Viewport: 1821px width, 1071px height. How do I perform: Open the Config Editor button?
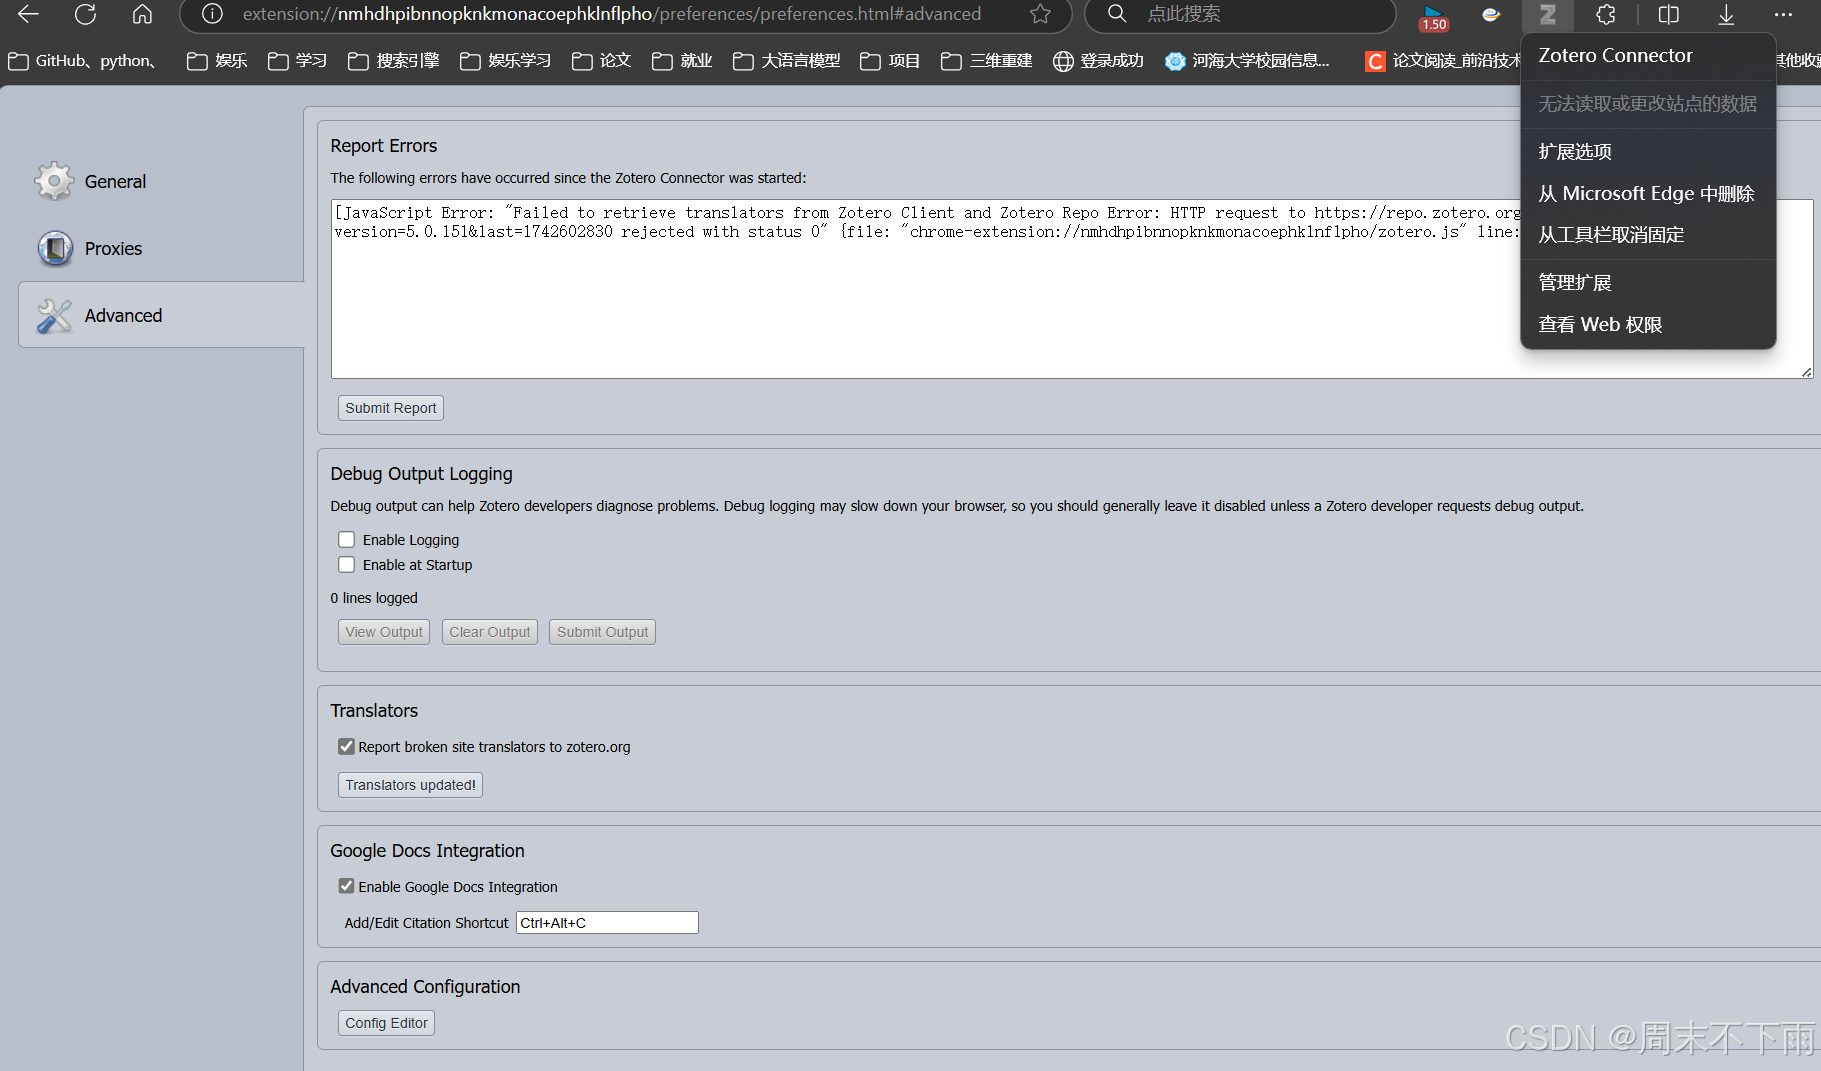pyautogui.click(x=386, y=1023)
